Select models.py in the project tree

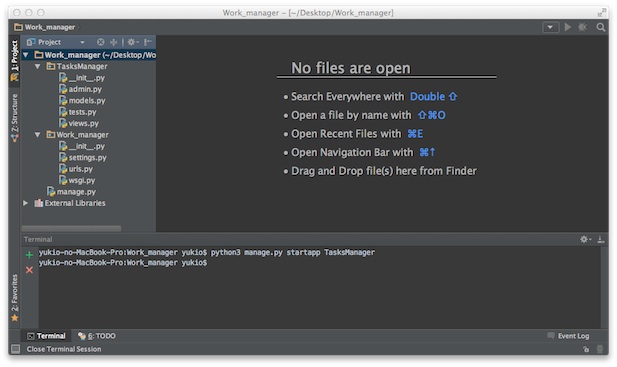click(x=87, y=101)
